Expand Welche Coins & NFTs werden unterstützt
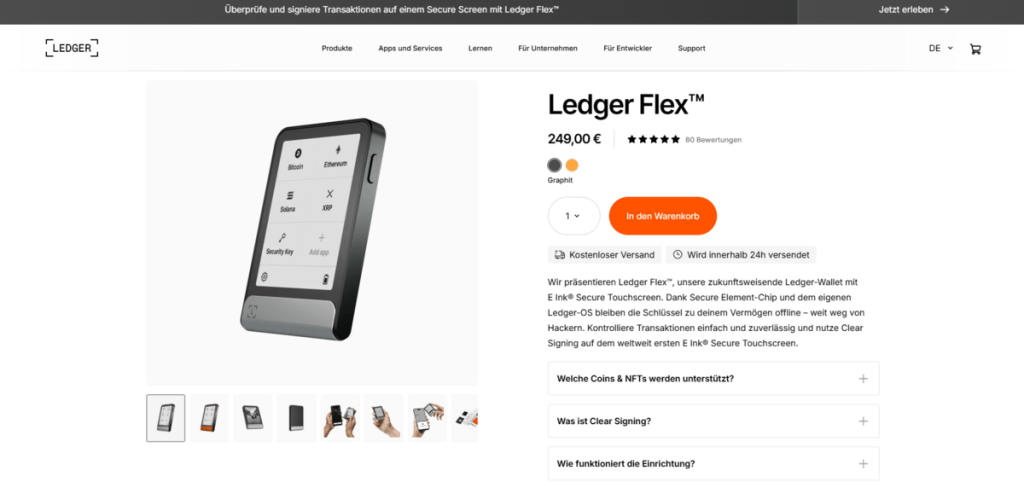This screenshot has width=1024, height=488. (x=713, y=378)
